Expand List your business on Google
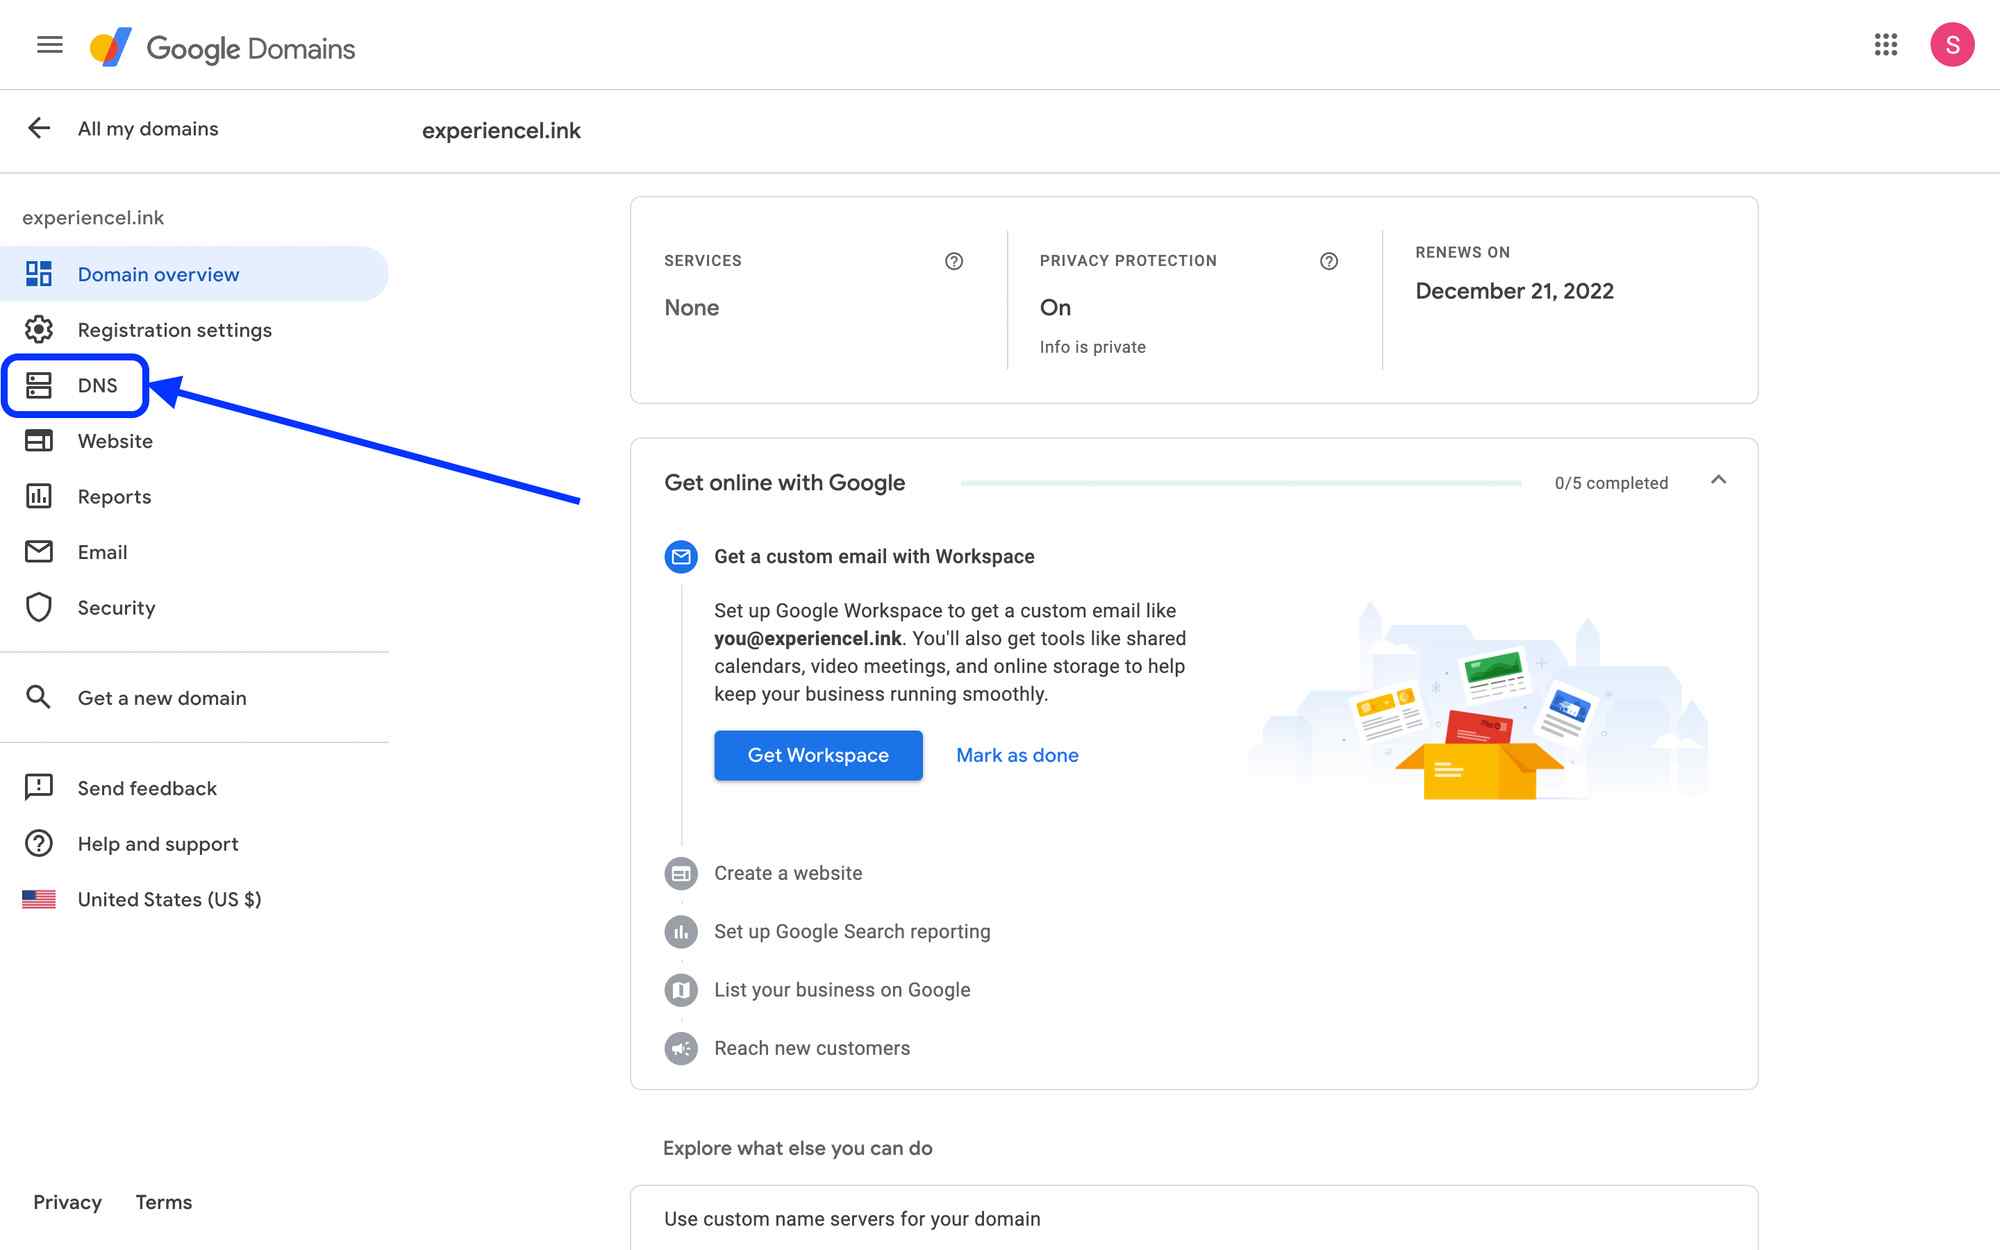Screen dimensions: 2000x1250 click(841, 990)
